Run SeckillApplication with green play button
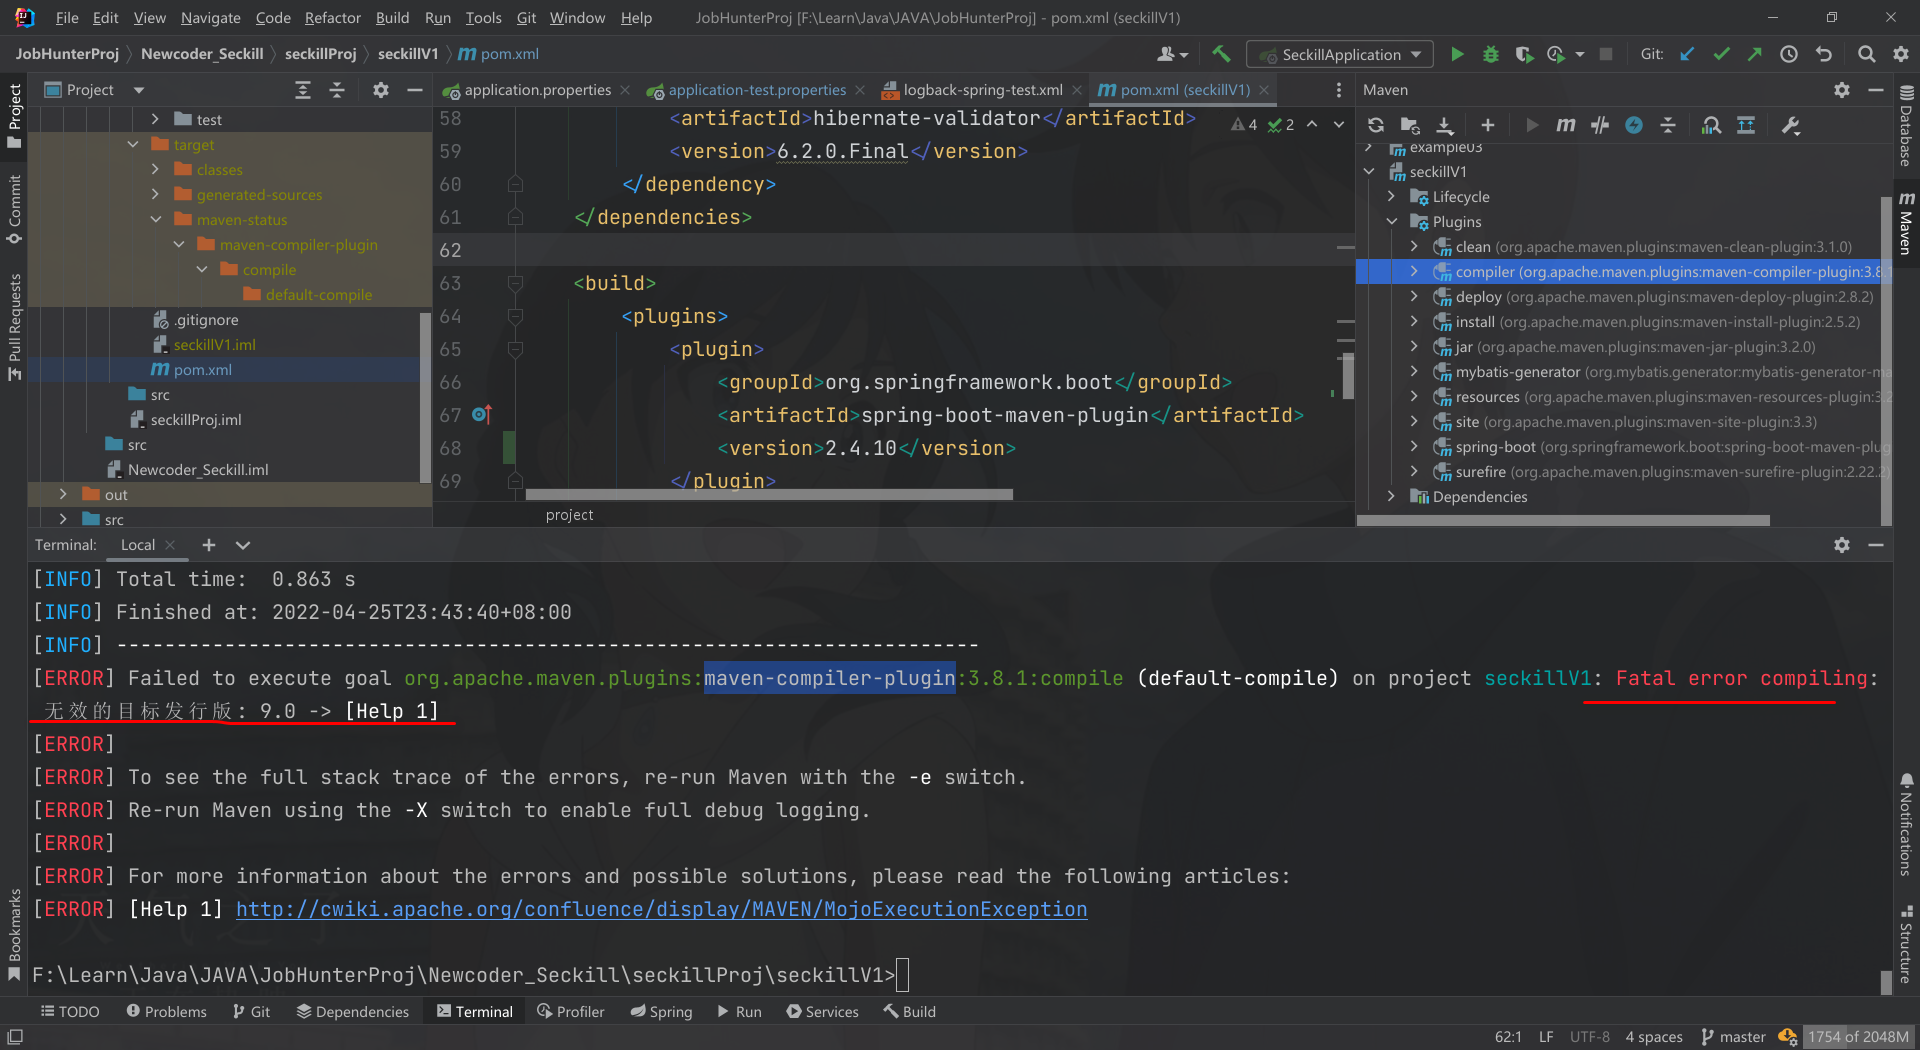Viewport: 1920px width, 1050px height. tap(1457, 54)
